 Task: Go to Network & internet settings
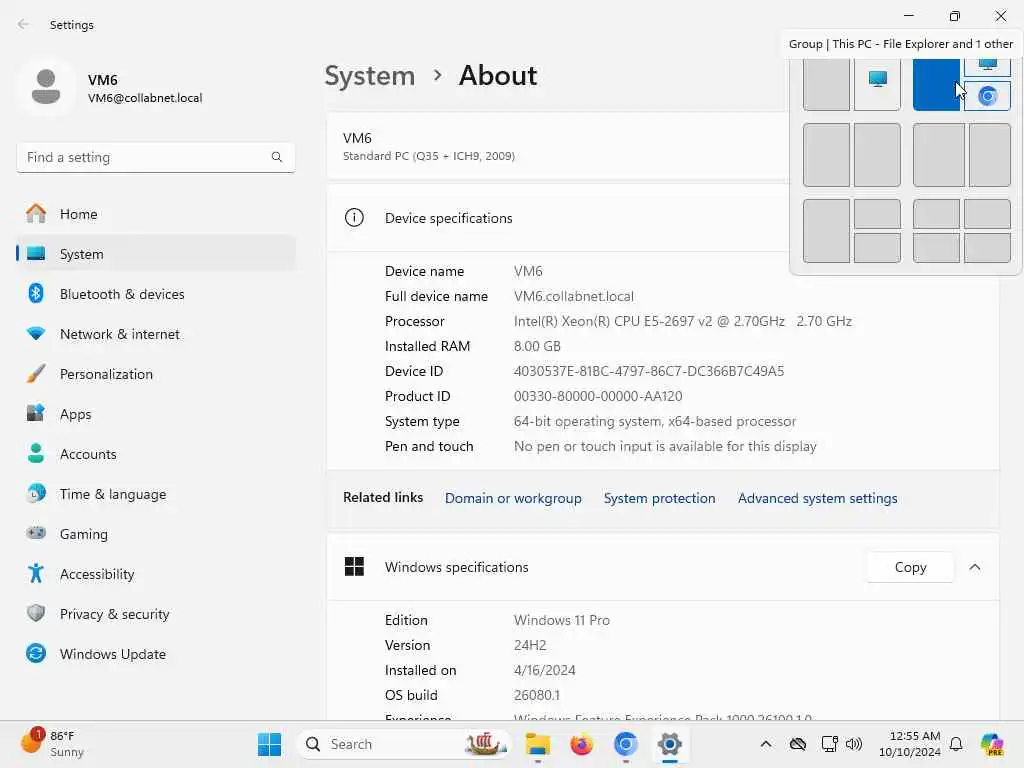pyautogui.click(x=155, y=334)
